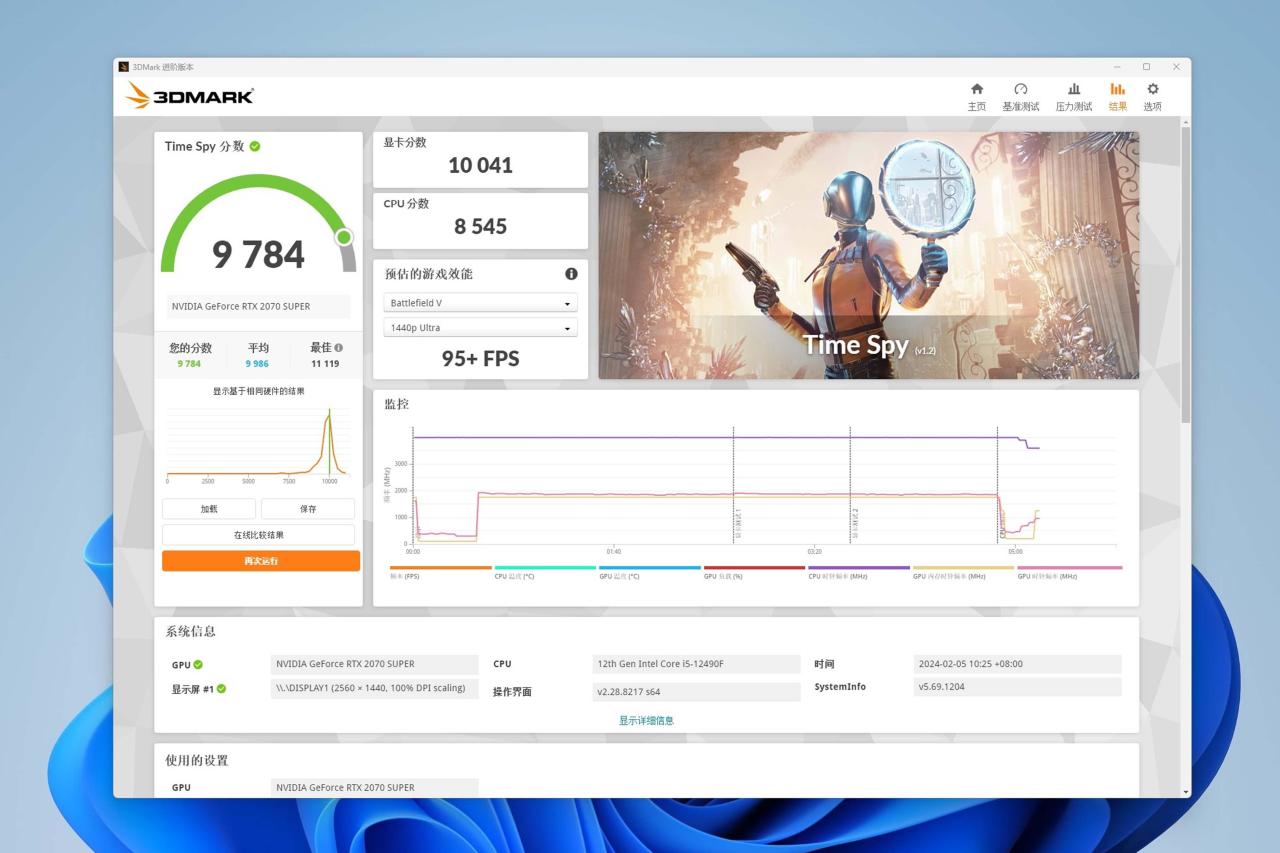Image resolution: width=1280 pixels, height=853 pixels.
Task: Click the 显示基于相同硬件的结果 caption
Action: (x=258, y=391)
